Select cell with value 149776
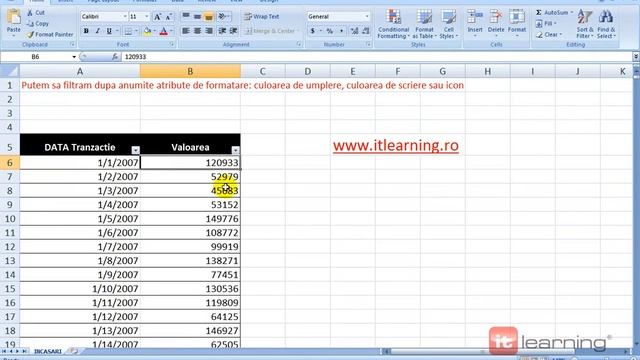The width and height of the screenshot is (640, 360). point(190,219)
